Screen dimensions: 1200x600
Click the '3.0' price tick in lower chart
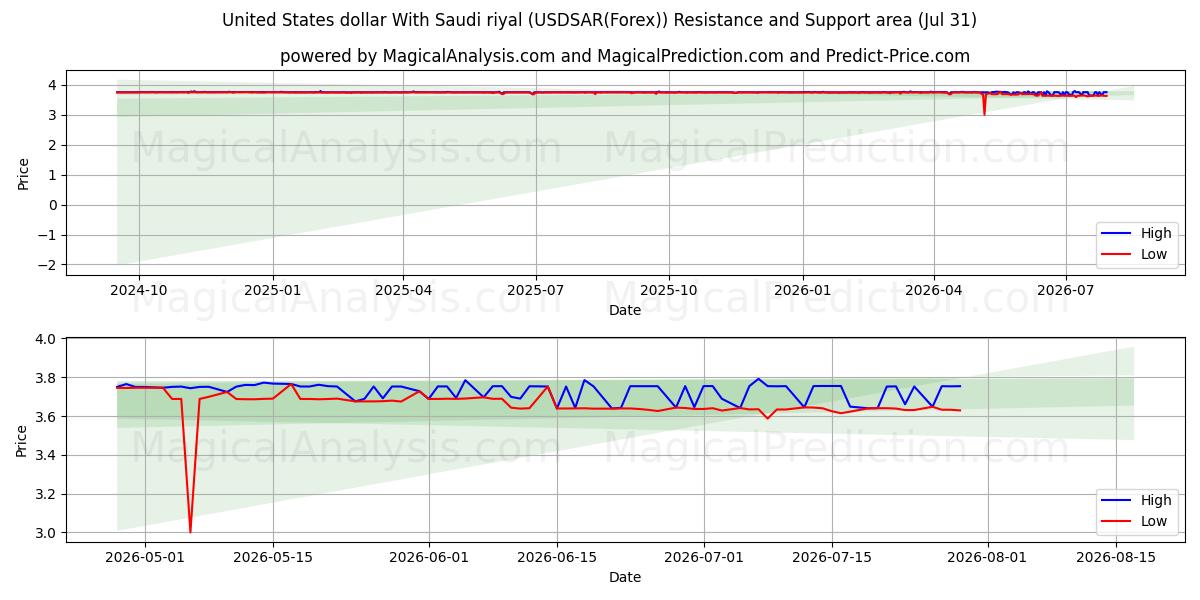(x=48, y=533)
